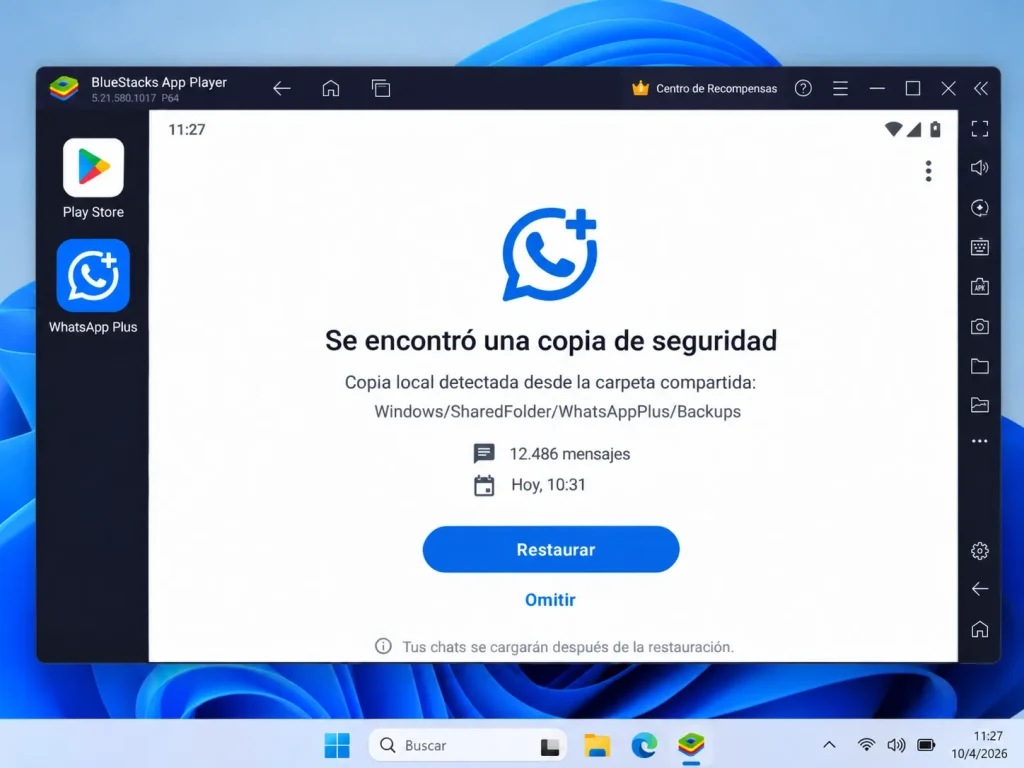Open media manager picture-folder icon
The height and width of the screenshot is (768, 1024).
(980, 405)
